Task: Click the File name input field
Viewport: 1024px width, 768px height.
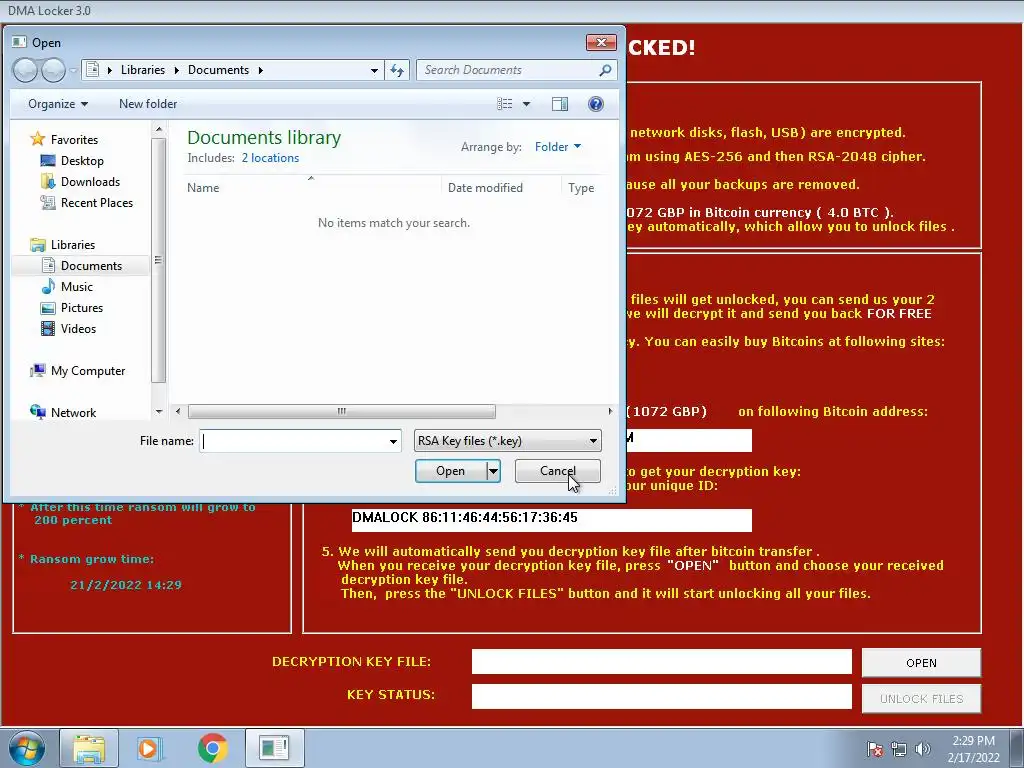Action: click(293, 441)
